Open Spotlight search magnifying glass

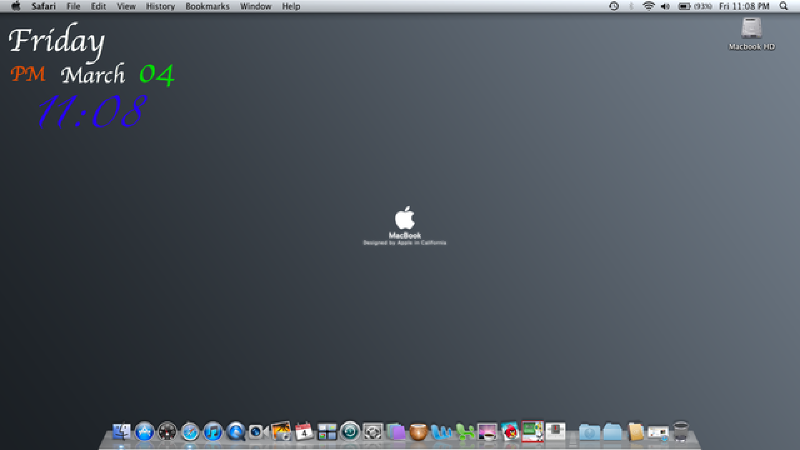pos(784,6)
